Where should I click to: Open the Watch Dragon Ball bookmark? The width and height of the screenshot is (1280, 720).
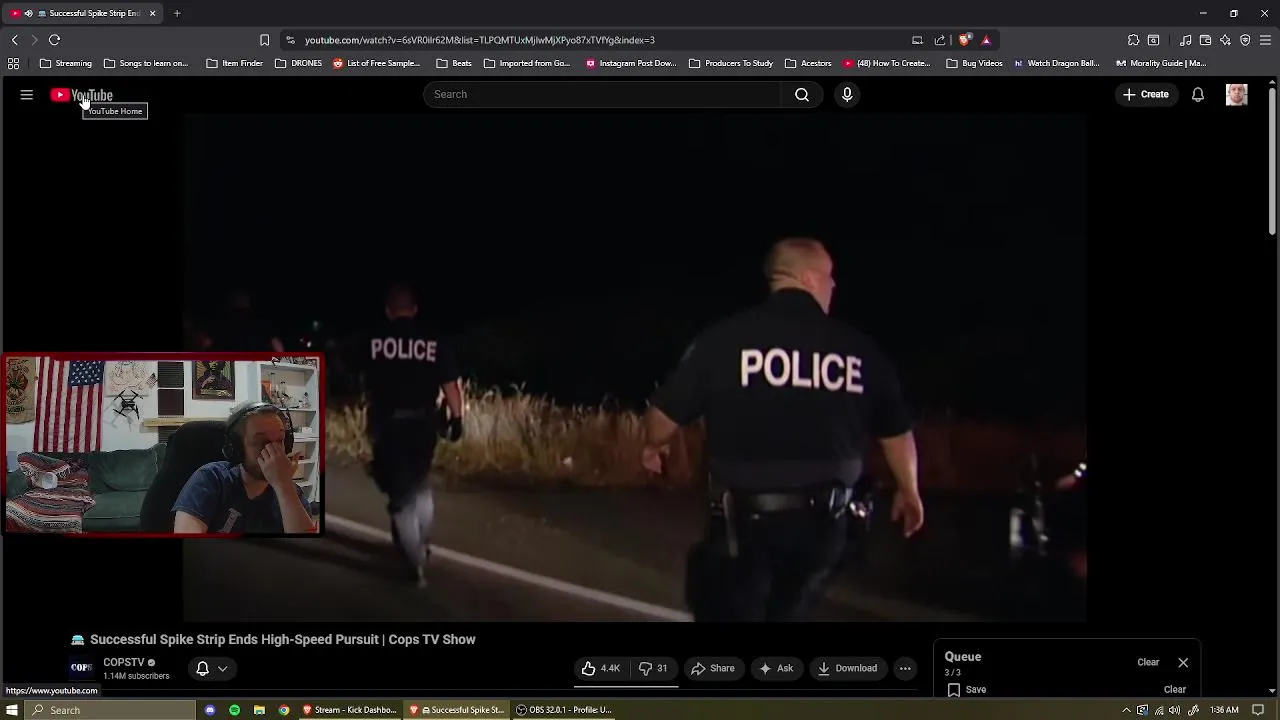1057,63
